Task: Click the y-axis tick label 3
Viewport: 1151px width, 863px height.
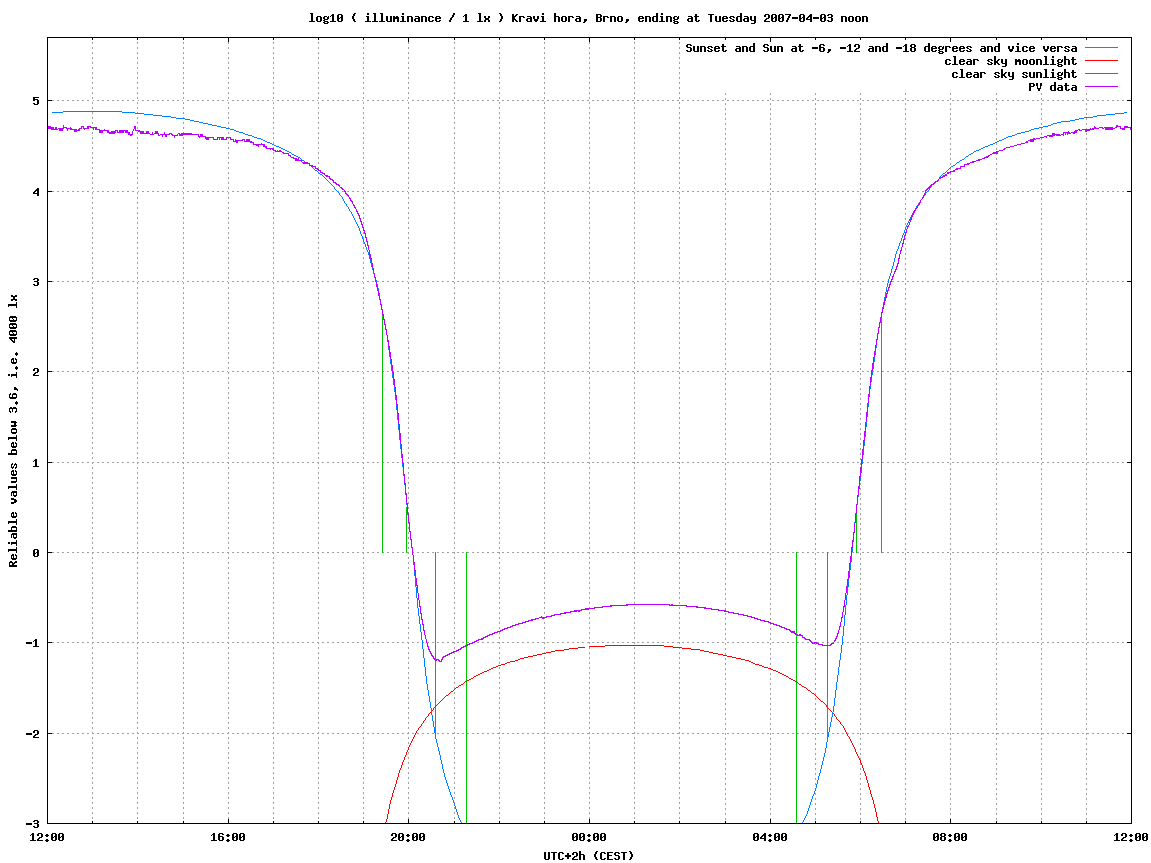Action: (x=36, y=282)
